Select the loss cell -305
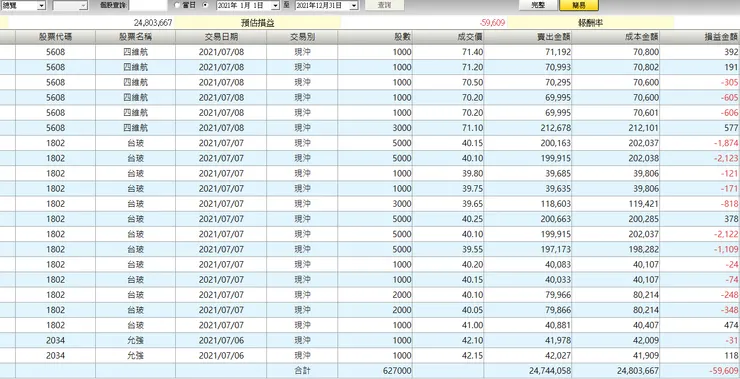740x379 pixels. pyautogui.click(x=700, y=82)
